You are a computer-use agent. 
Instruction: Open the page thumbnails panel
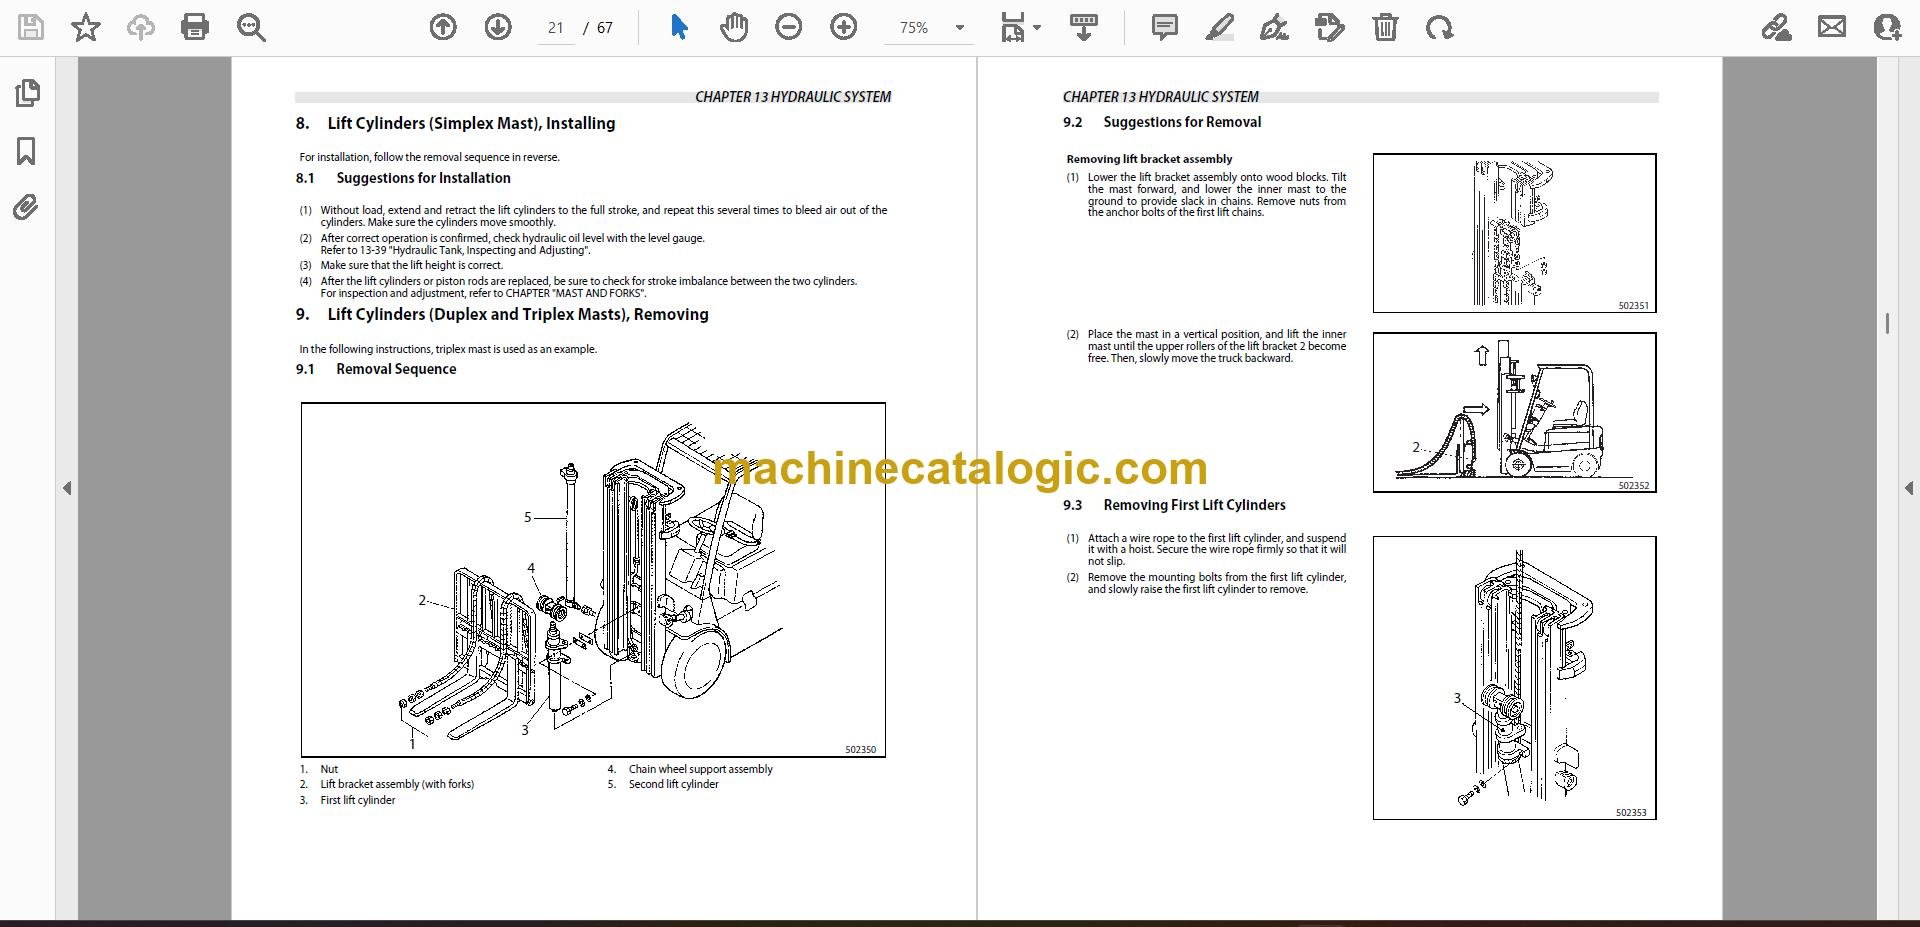pos(28,93)
